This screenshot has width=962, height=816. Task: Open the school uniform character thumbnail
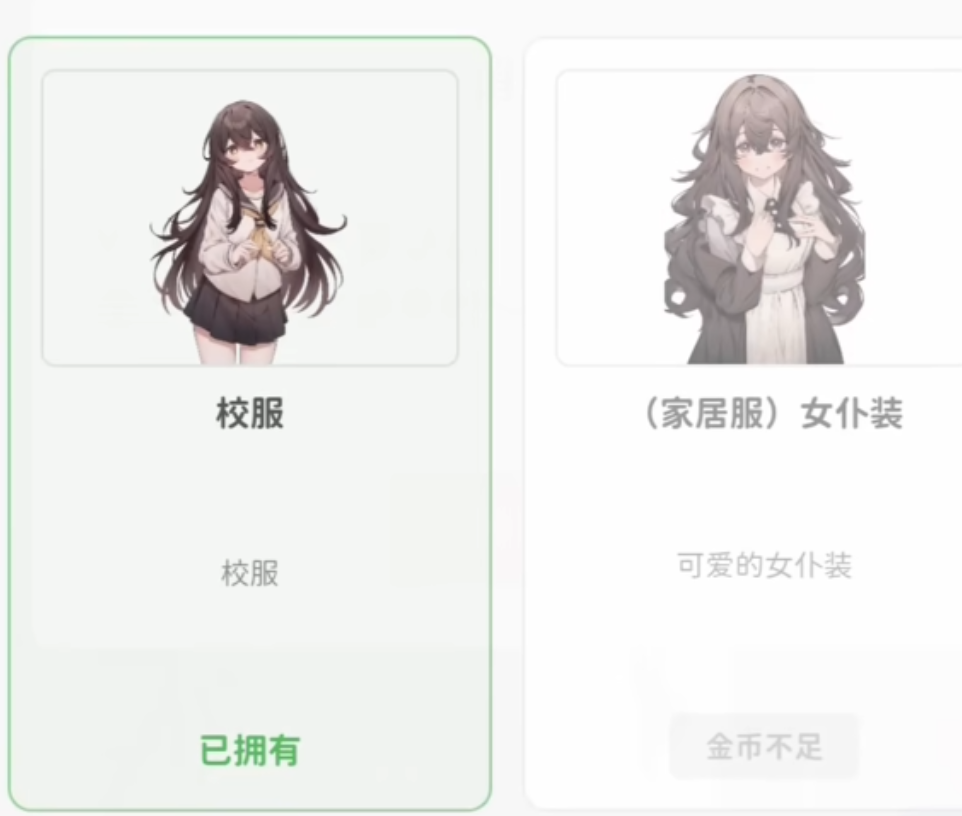(250, 218)
